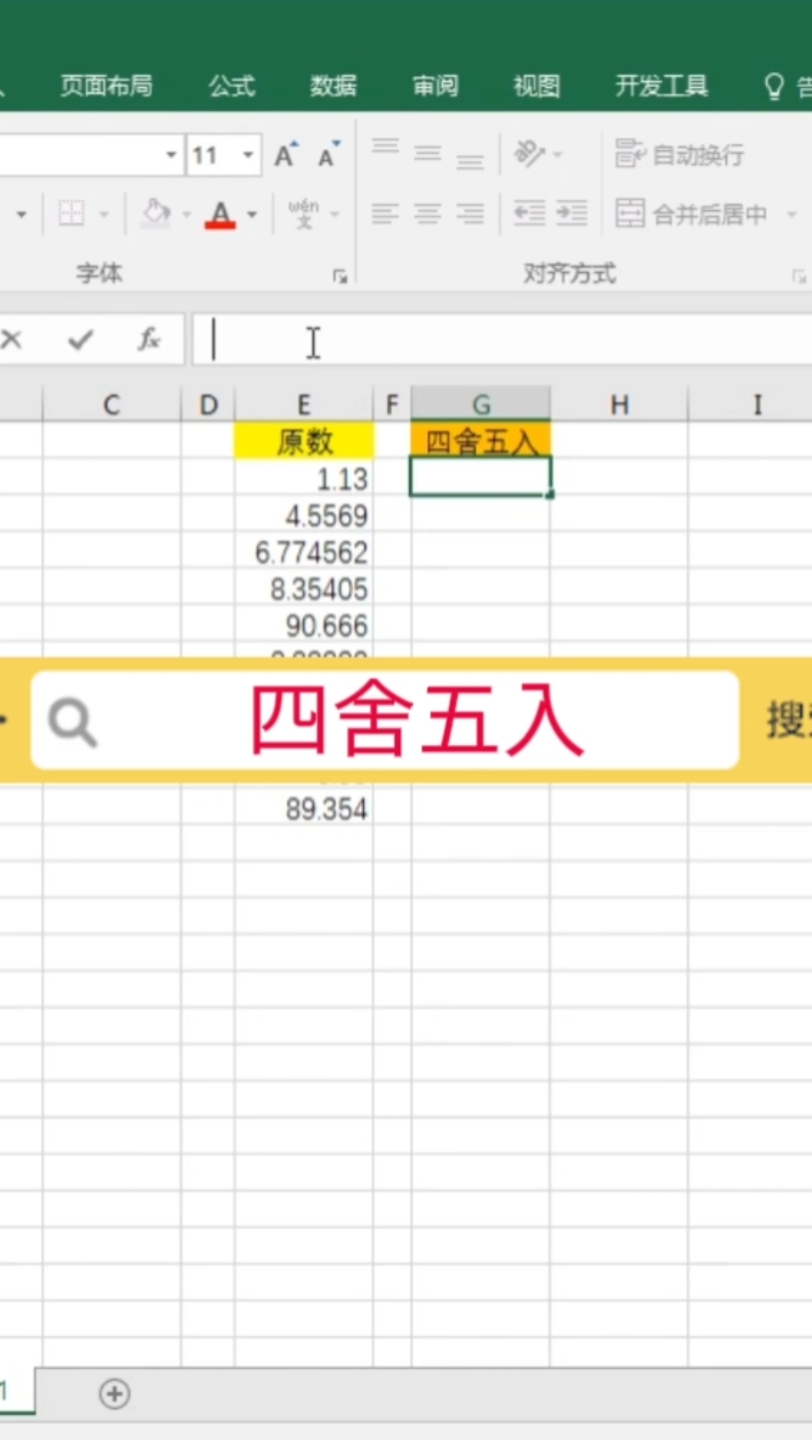Cancel entry with the X icon
Image resolution: width=812 pixels, height=1440 pixels.
coord(12,340)
